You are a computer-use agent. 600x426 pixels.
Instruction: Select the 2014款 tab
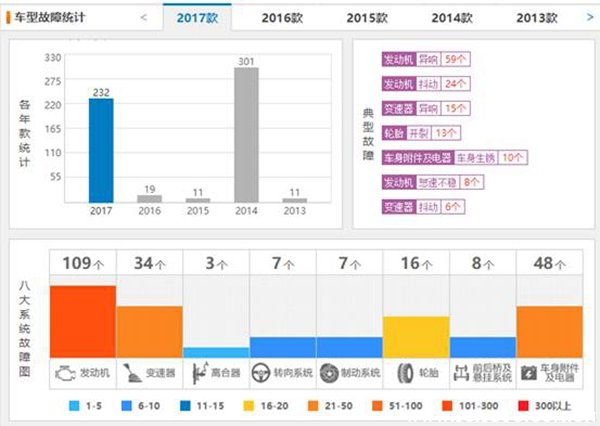tap(453, 17)
